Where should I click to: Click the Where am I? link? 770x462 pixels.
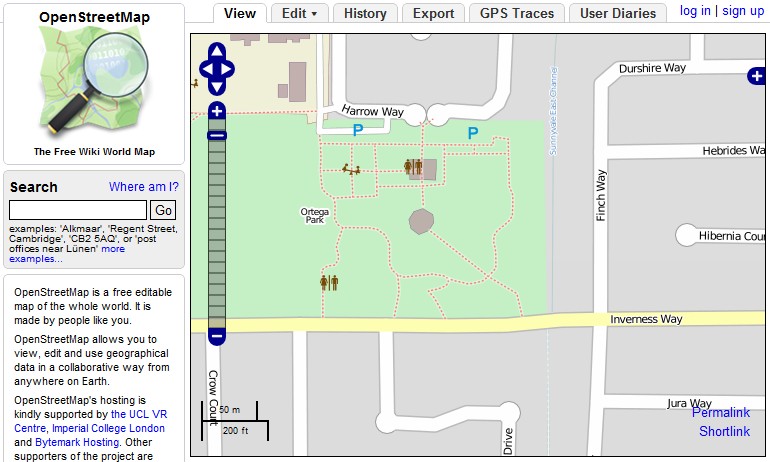144,187
